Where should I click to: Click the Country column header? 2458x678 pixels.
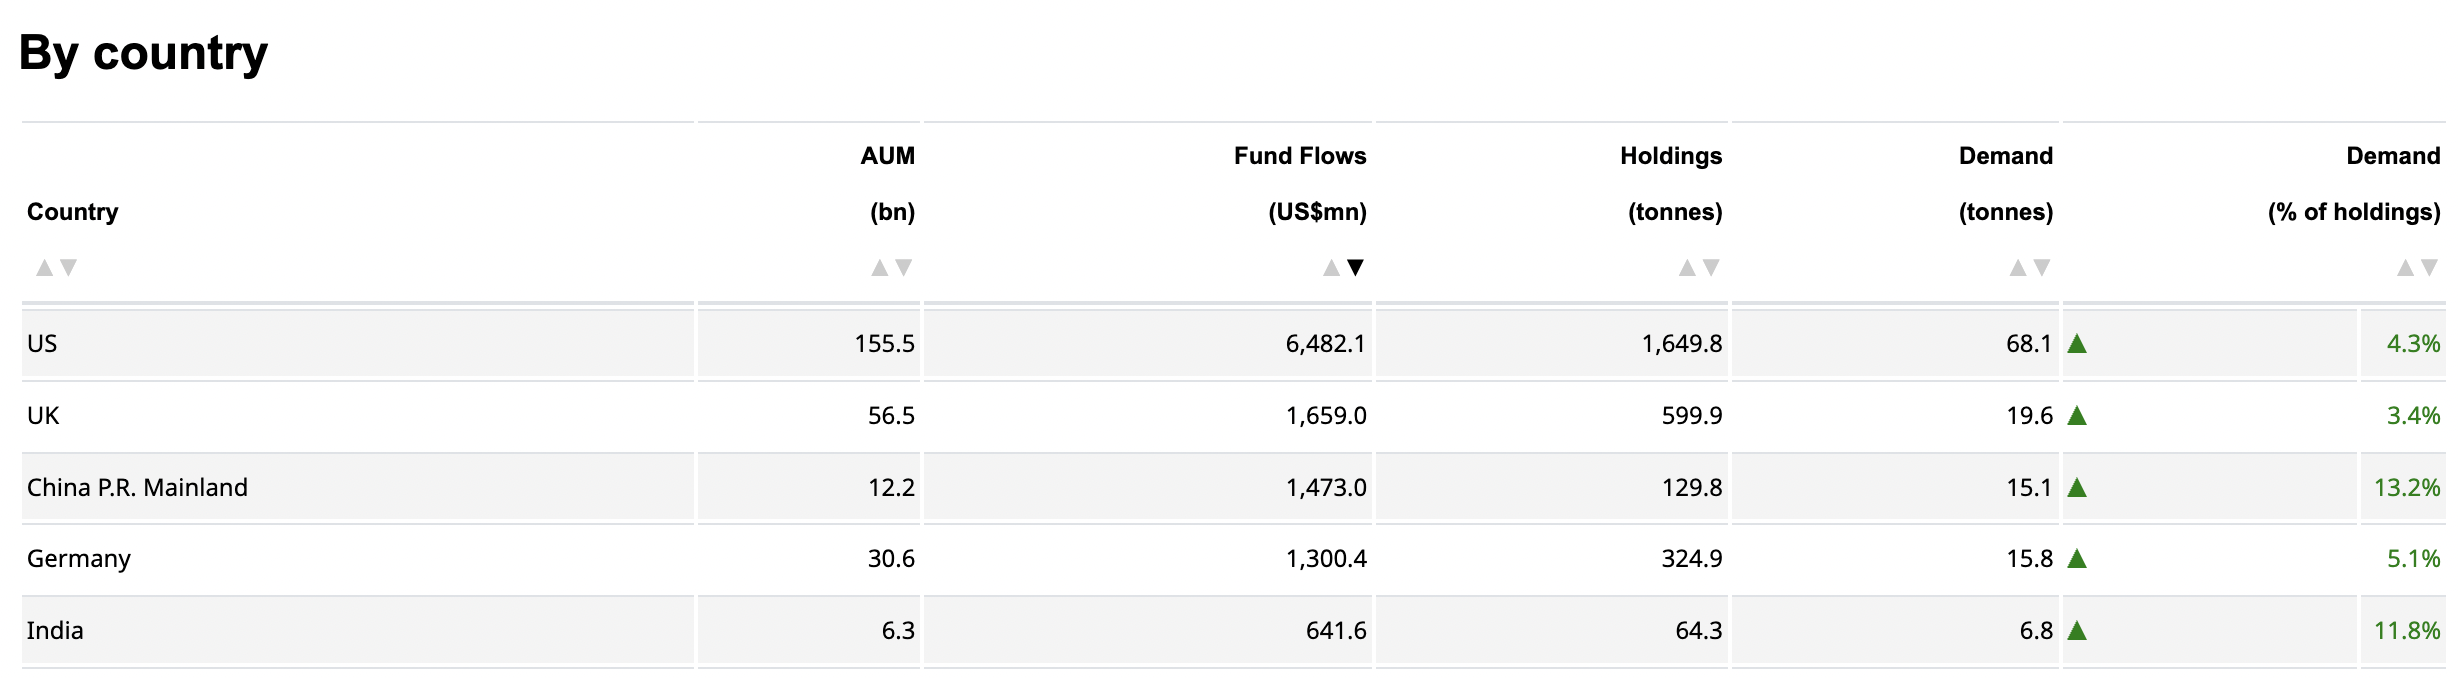[72, 212]
